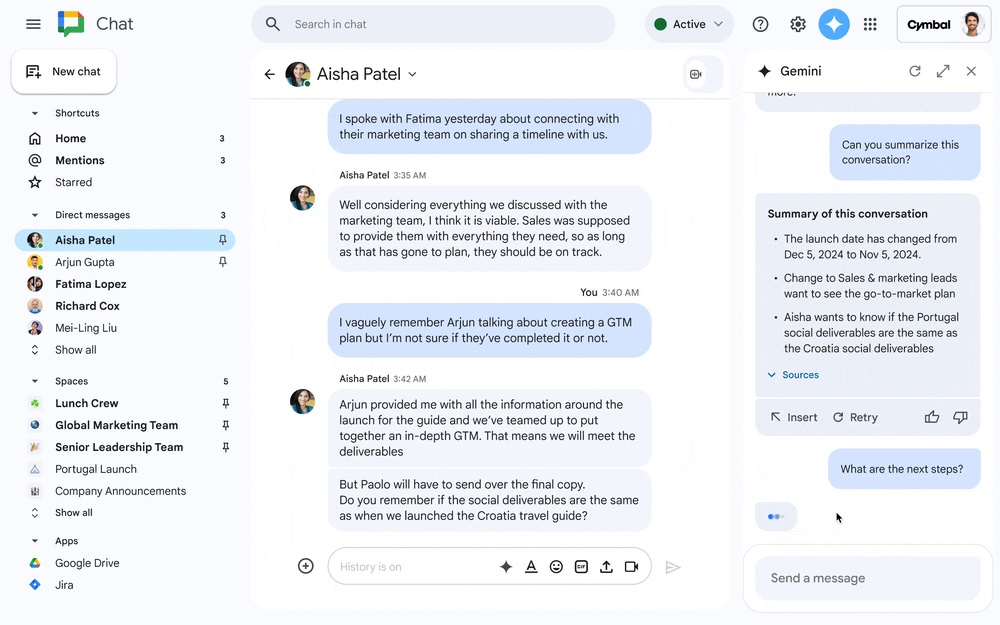Toggle pin on Arjun Gupta chat
Image resolution: width=1000 pixels, height=625 pixels.
click(223, 262)
